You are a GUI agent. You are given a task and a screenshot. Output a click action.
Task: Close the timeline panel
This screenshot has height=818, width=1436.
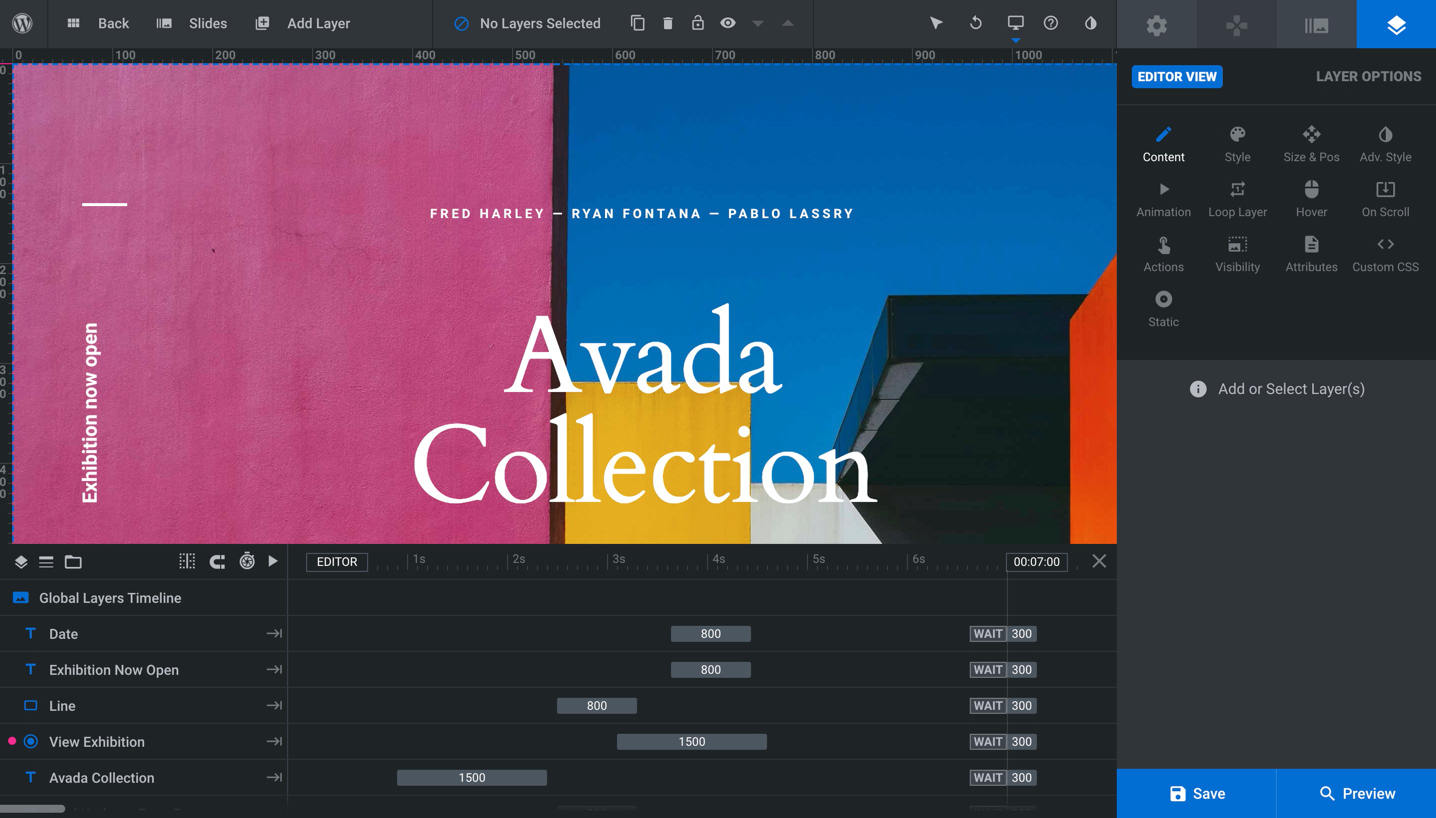click(x=1099, y=561)
